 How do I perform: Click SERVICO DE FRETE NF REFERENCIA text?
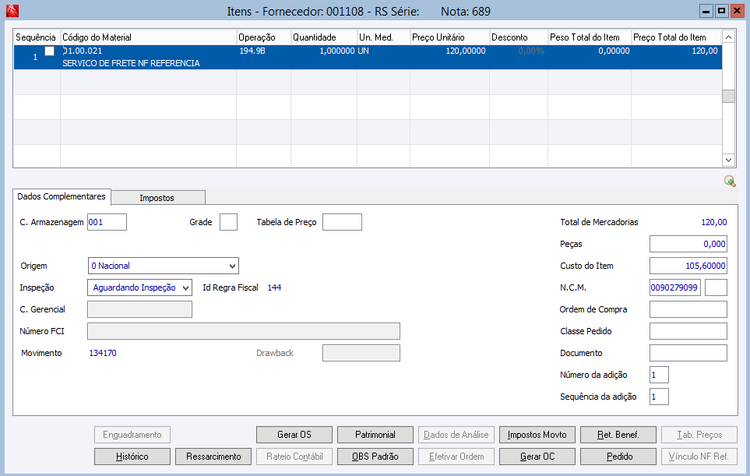[131, 63]
